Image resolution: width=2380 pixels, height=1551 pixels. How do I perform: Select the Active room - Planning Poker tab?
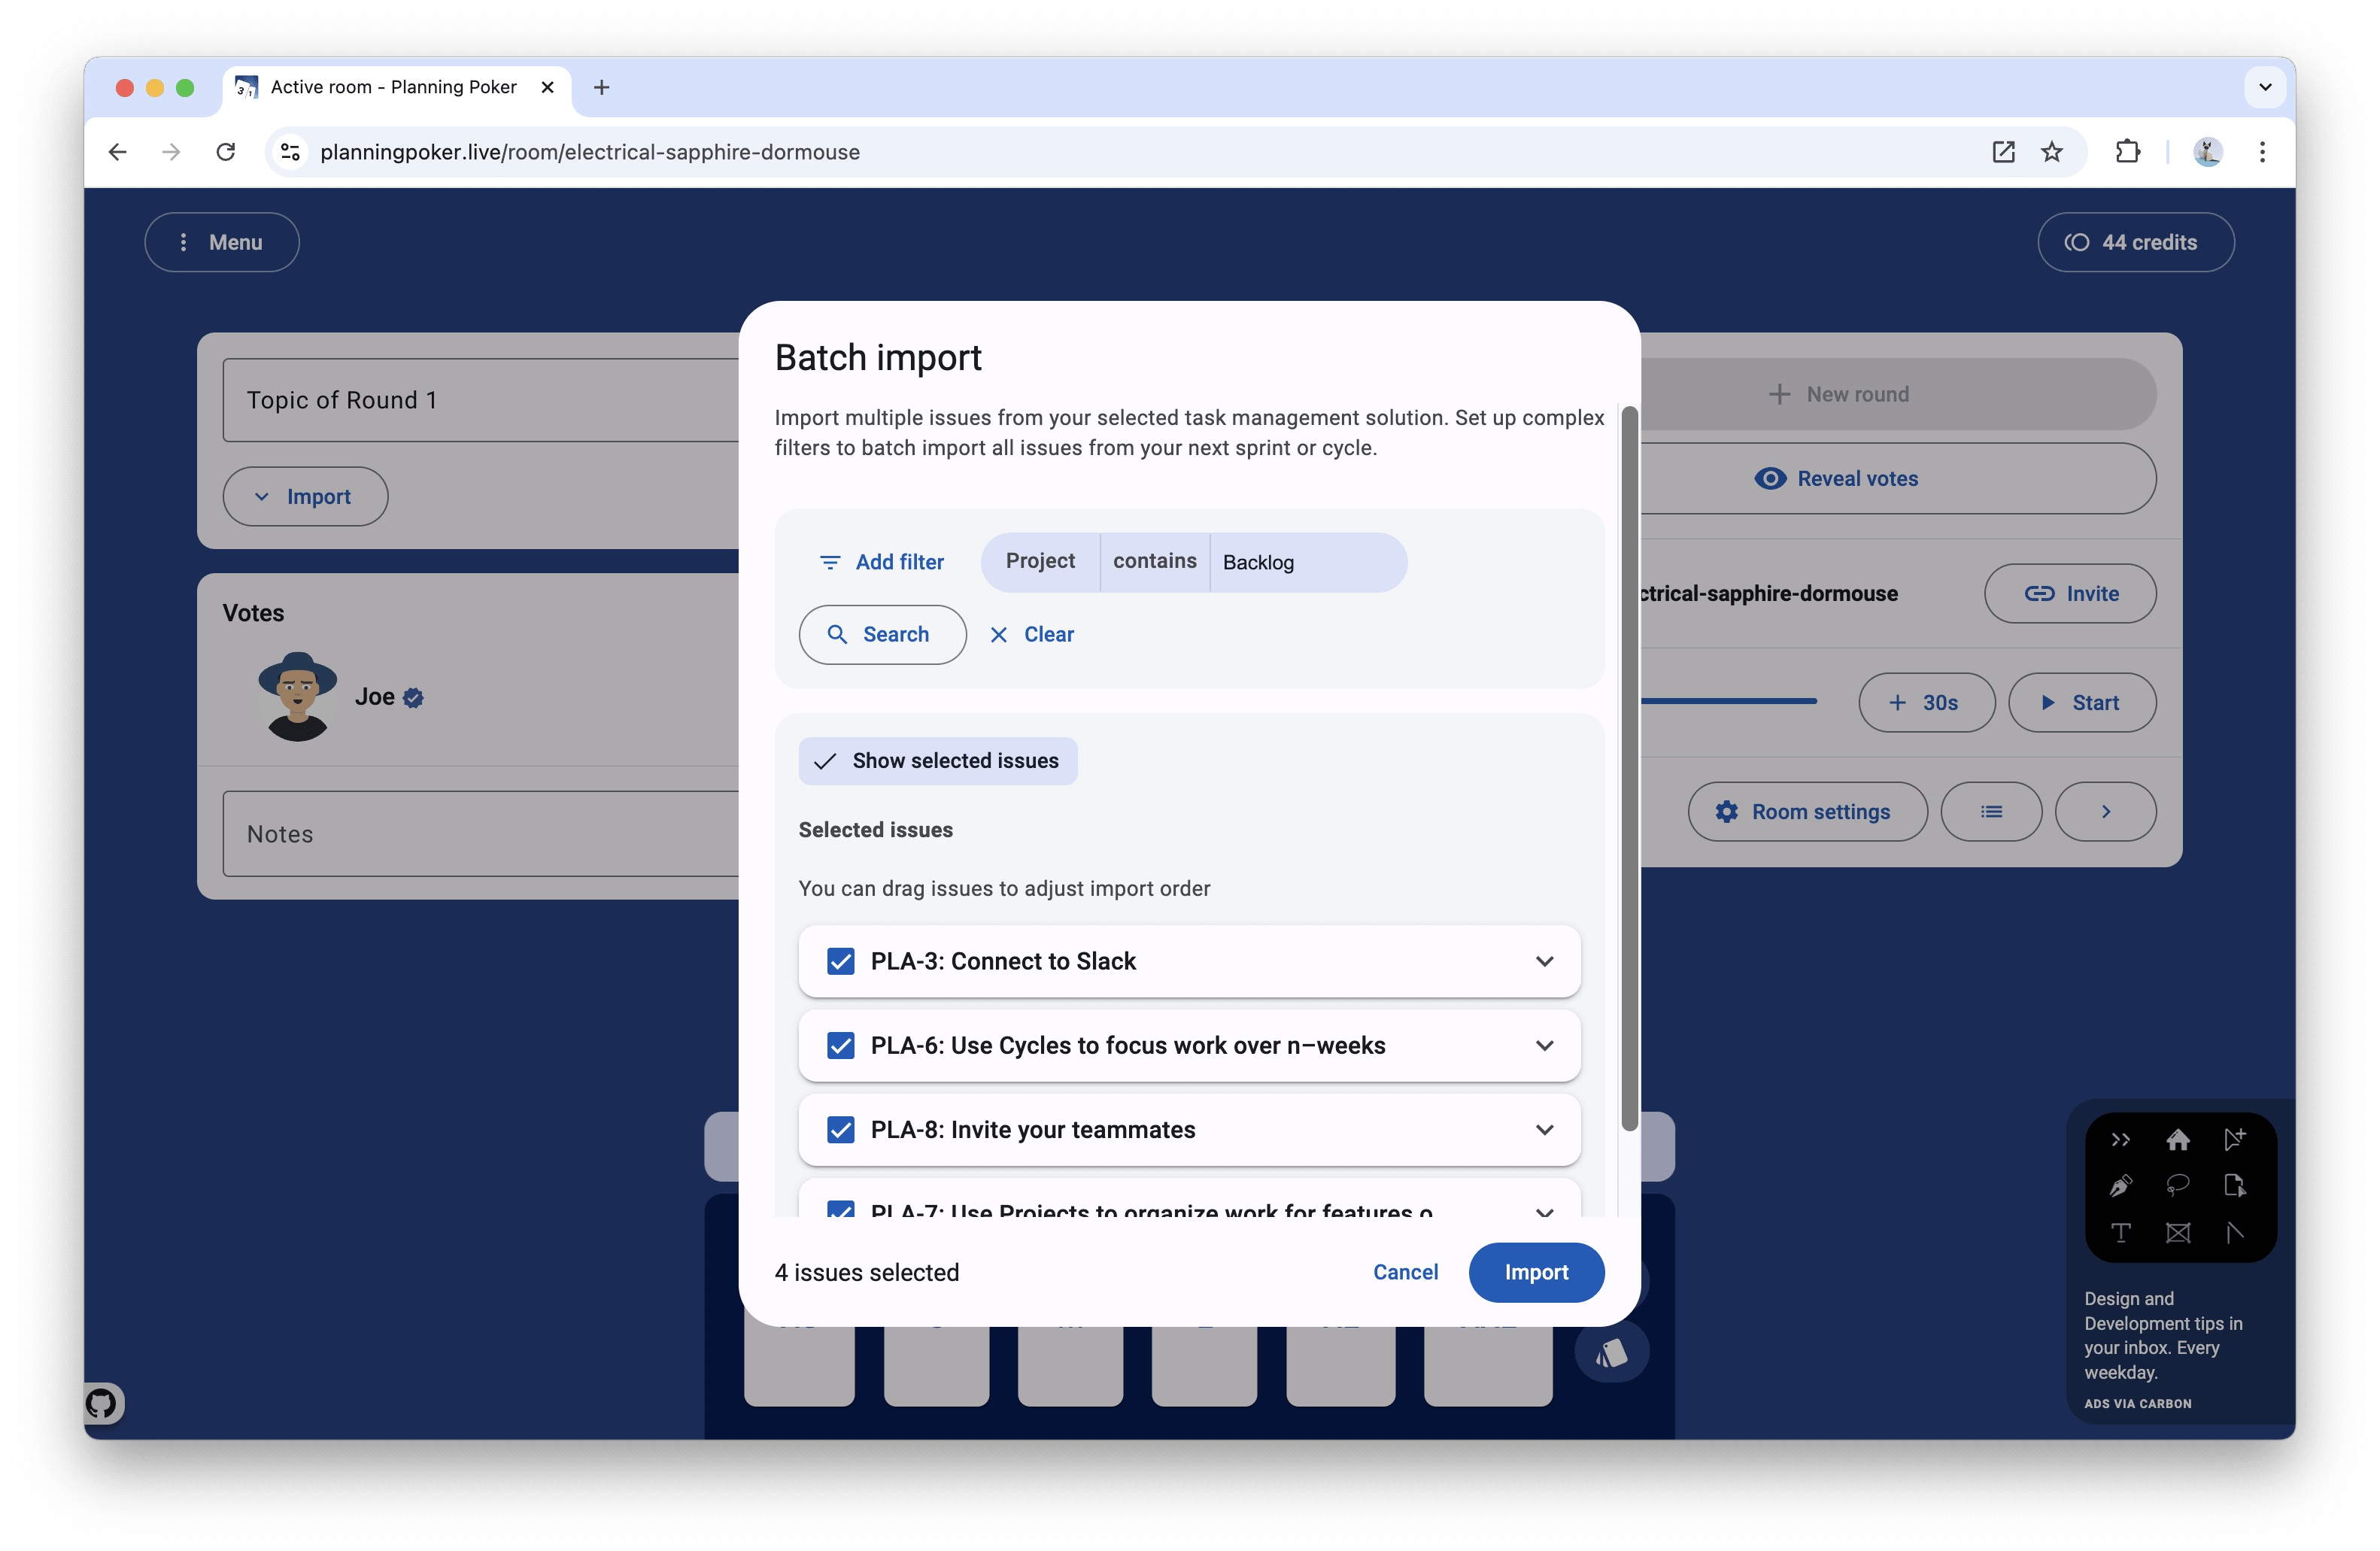(396, 87)
